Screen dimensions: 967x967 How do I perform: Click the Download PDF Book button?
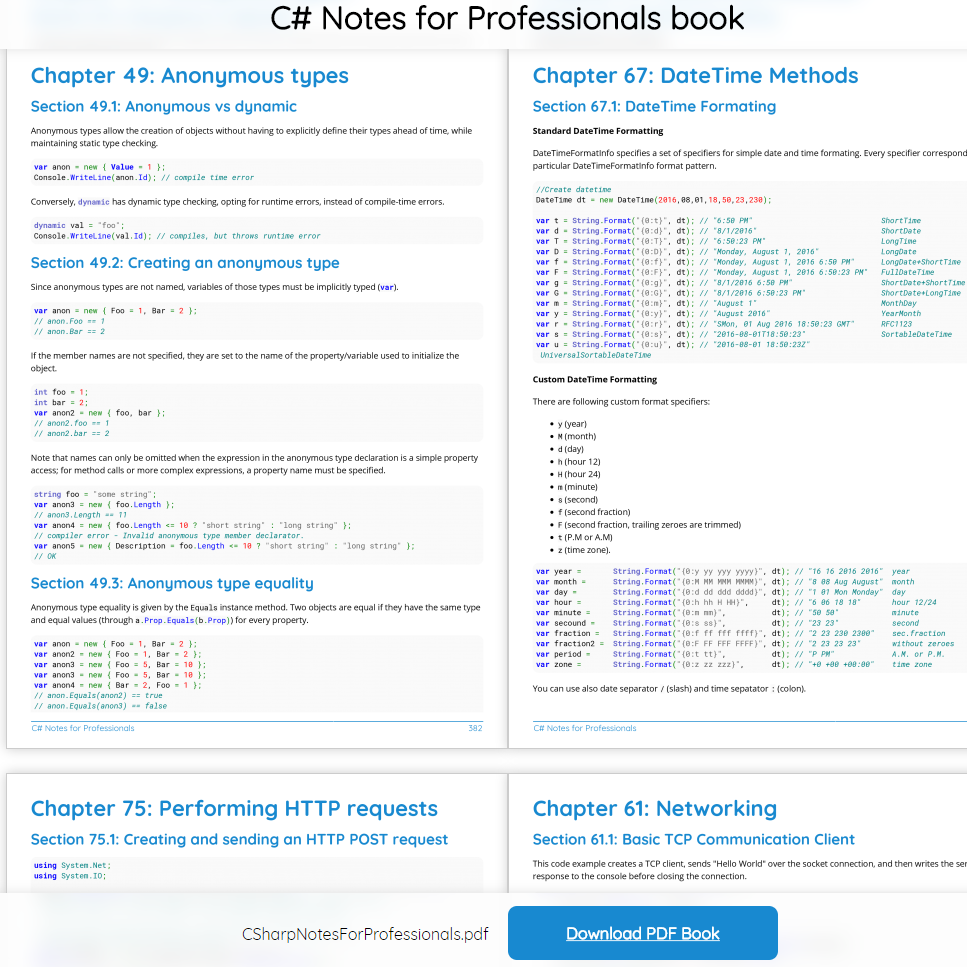tap(642, 933)
